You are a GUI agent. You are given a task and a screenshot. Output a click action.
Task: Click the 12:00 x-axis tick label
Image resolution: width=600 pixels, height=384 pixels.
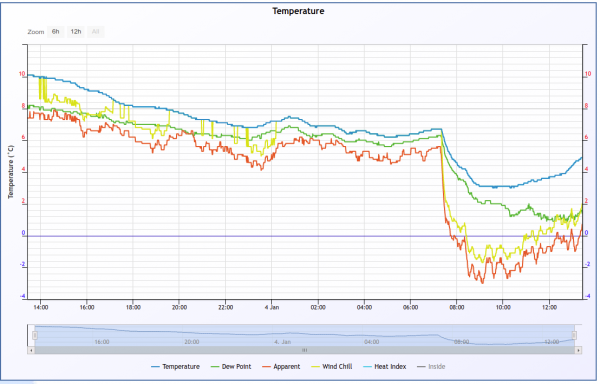[x=549, y=307]
